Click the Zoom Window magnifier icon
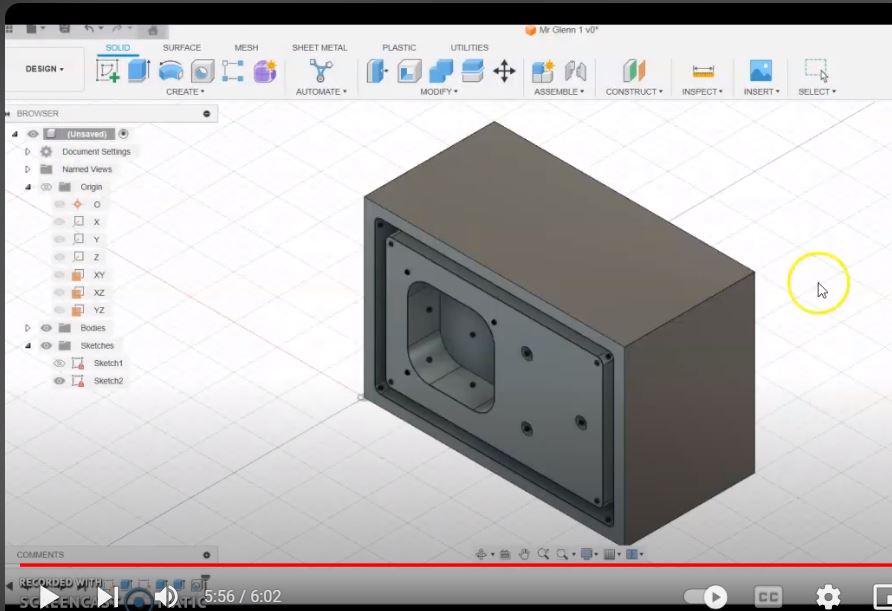Image resolution: width=892 pixels, height=611 pixels. (x=563, y=554)
